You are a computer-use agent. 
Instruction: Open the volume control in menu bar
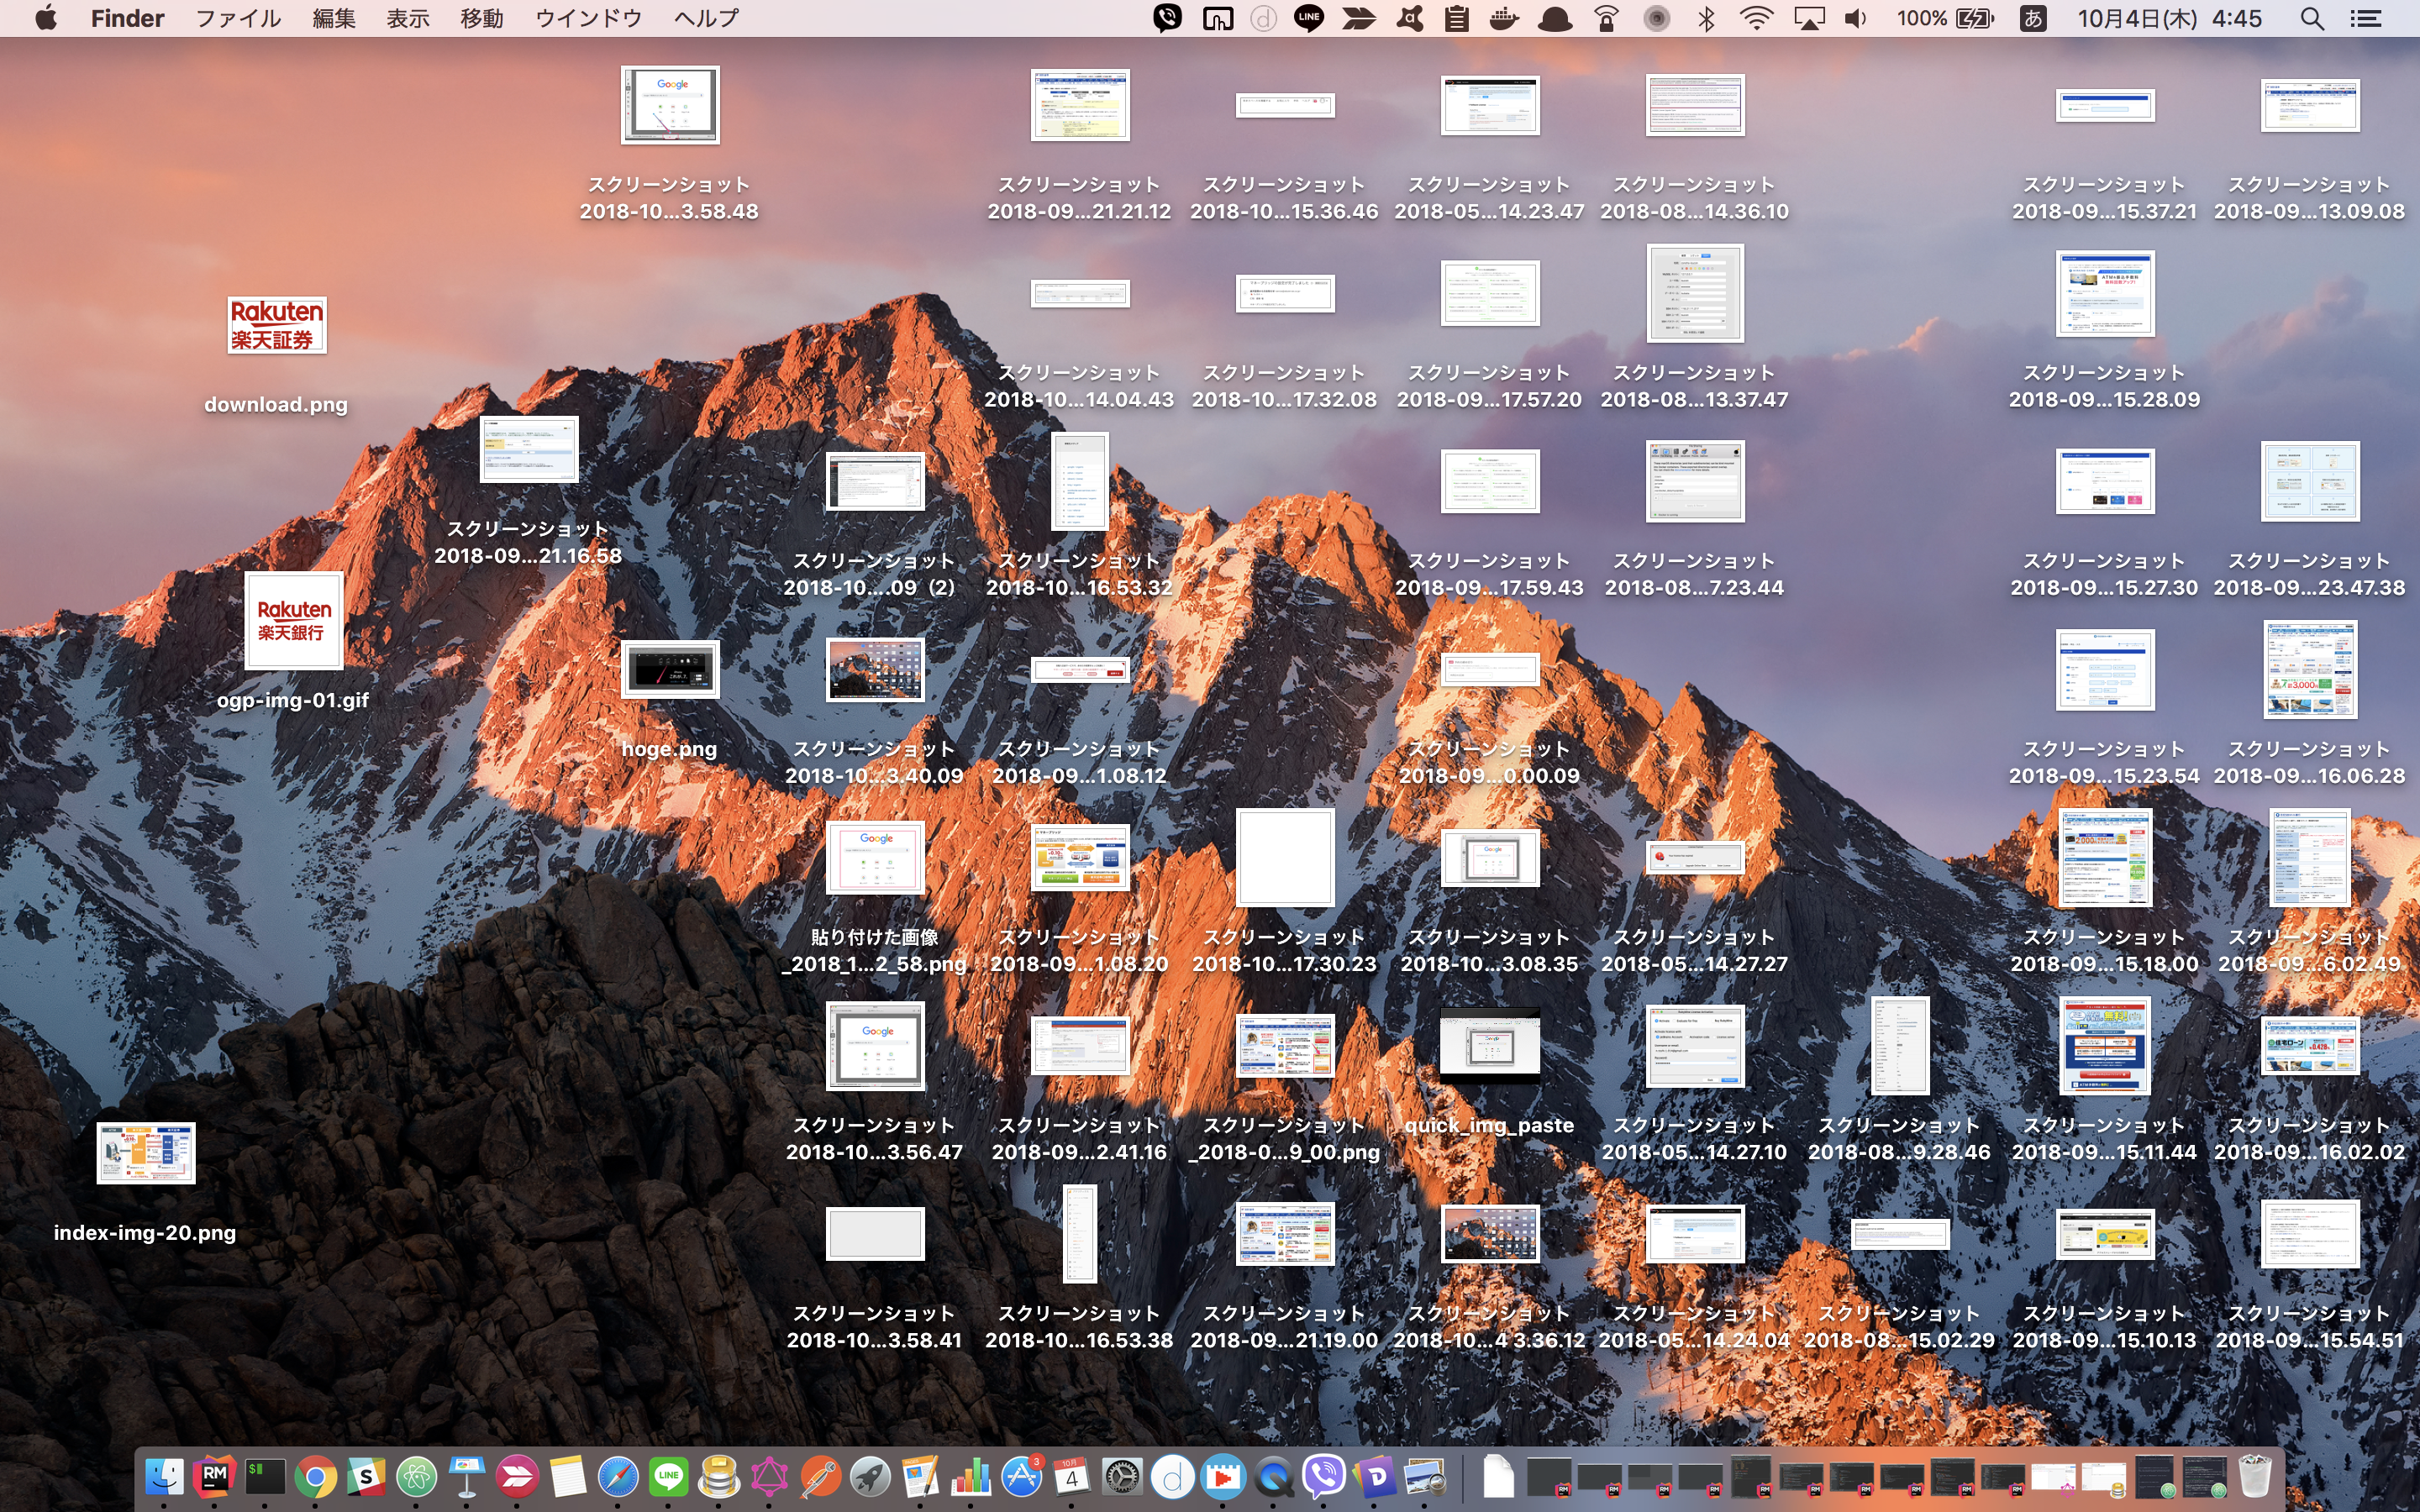coord(1855,18)
